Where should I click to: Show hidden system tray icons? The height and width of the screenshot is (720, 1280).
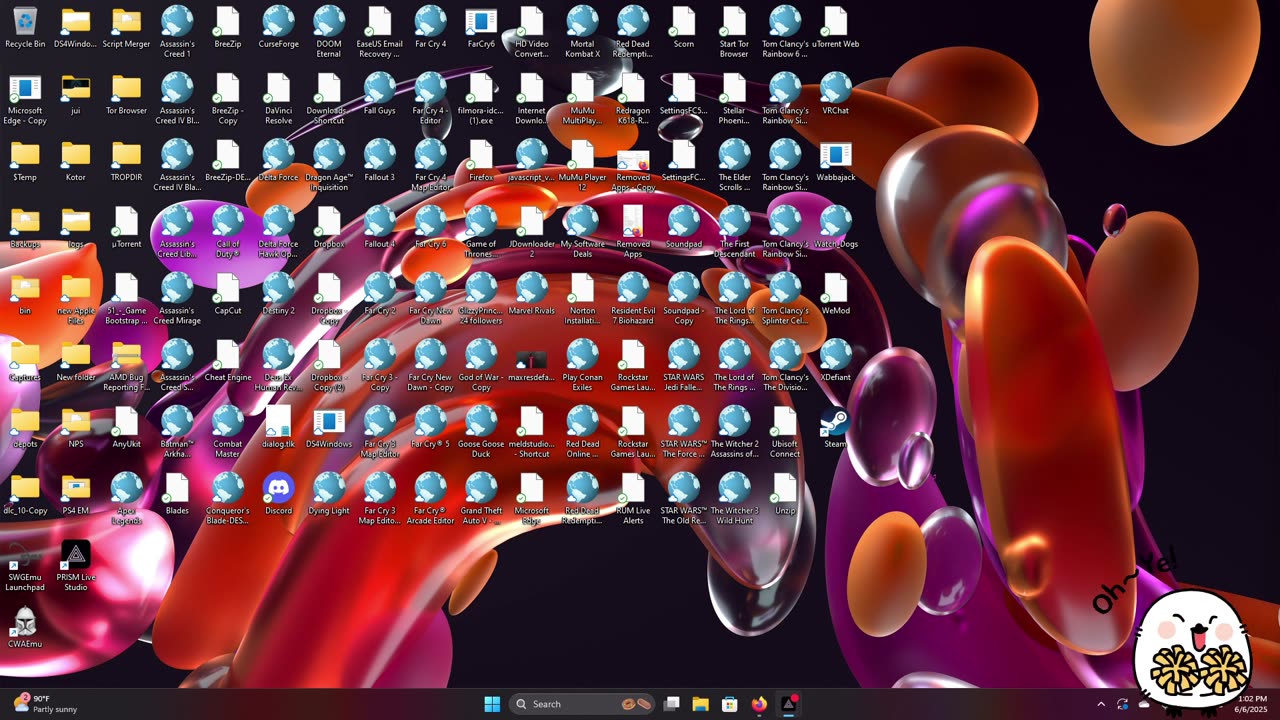[x=1101, y=704]
